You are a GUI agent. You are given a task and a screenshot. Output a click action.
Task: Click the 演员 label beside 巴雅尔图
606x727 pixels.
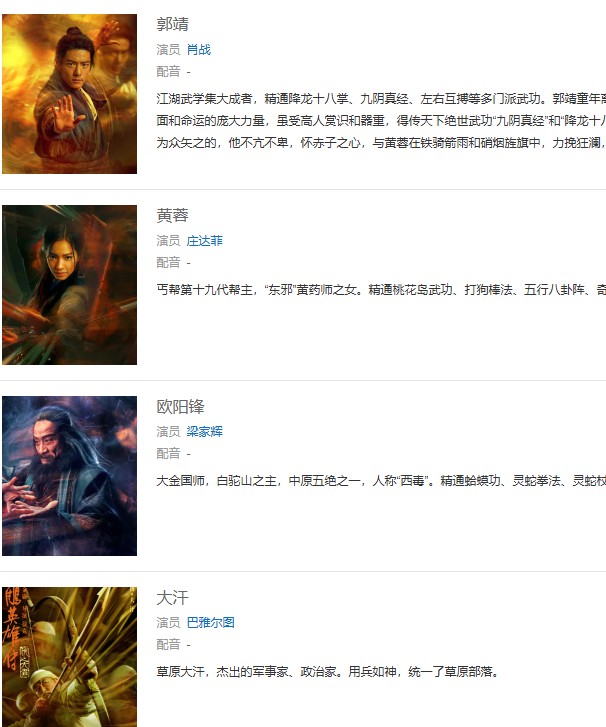pyautogui.click(x=168, y=623)
